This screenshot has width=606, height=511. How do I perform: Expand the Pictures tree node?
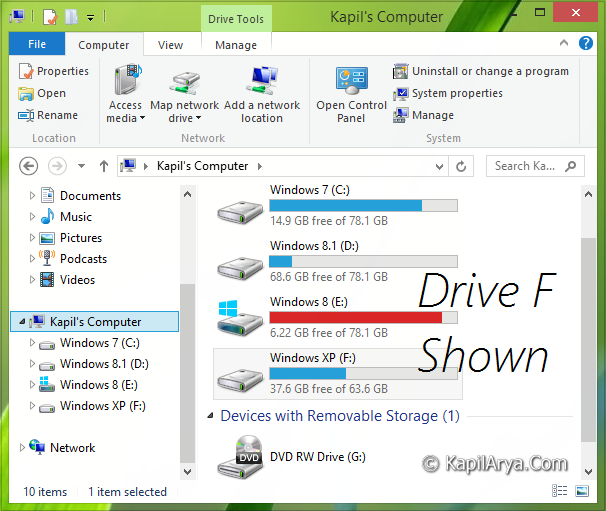pos(32,238)
